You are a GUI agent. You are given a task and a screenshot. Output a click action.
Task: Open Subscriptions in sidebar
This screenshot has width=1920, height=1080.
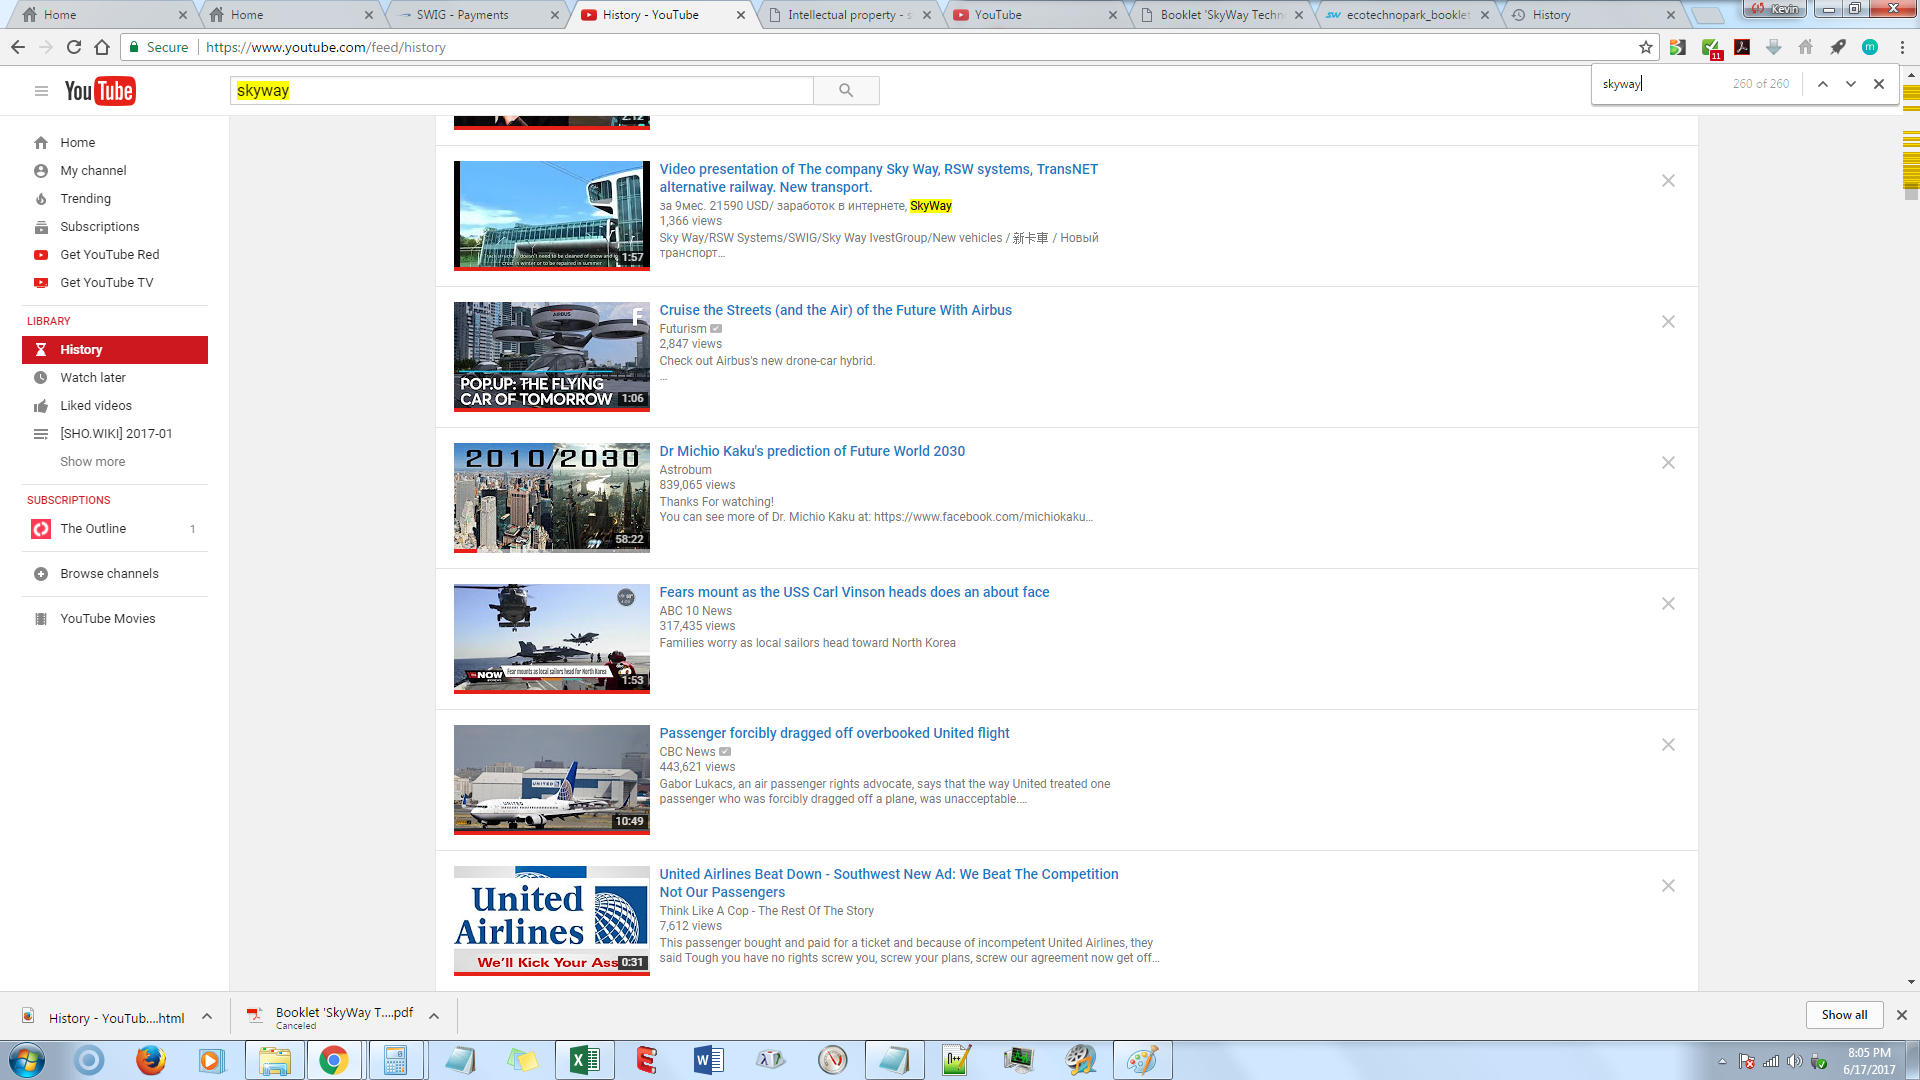point(115,227)
